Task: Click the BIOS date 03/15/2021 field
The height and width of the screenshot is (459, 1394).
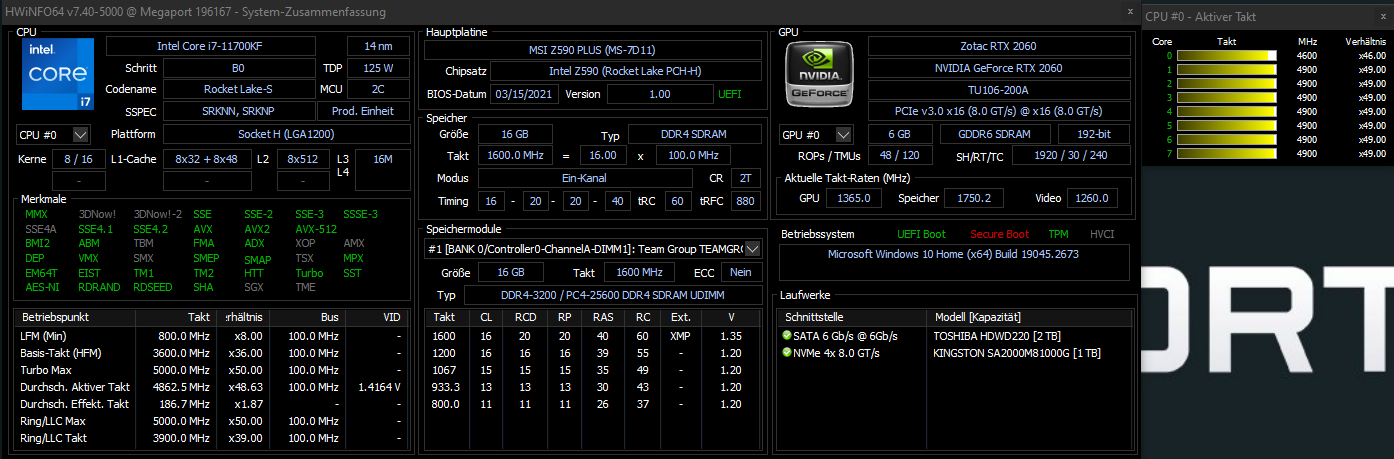Action: click(x=524, y=94)
